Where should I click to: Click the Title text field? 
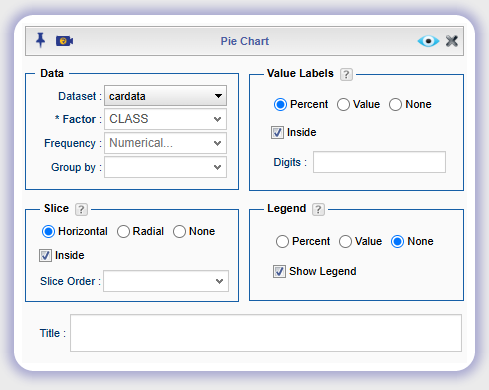point(266,333)
